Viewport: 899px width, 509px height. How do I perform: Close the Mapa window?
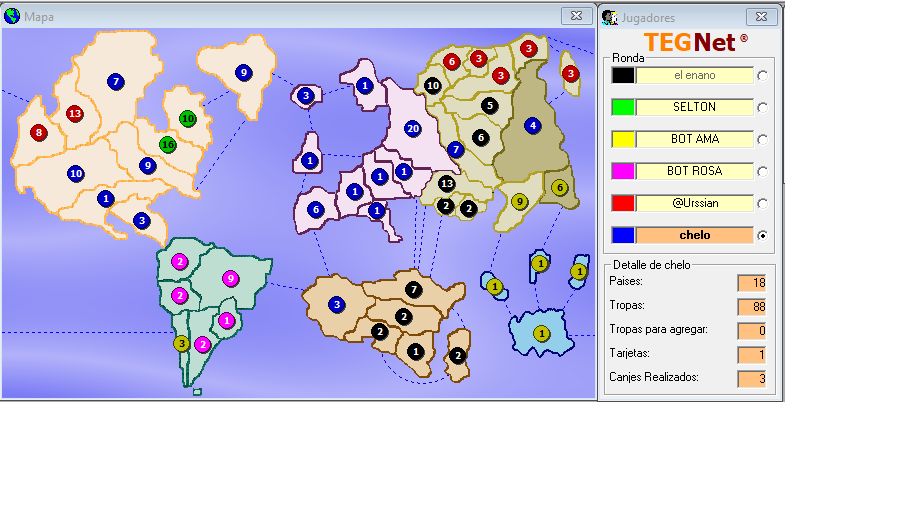[574, 16]
